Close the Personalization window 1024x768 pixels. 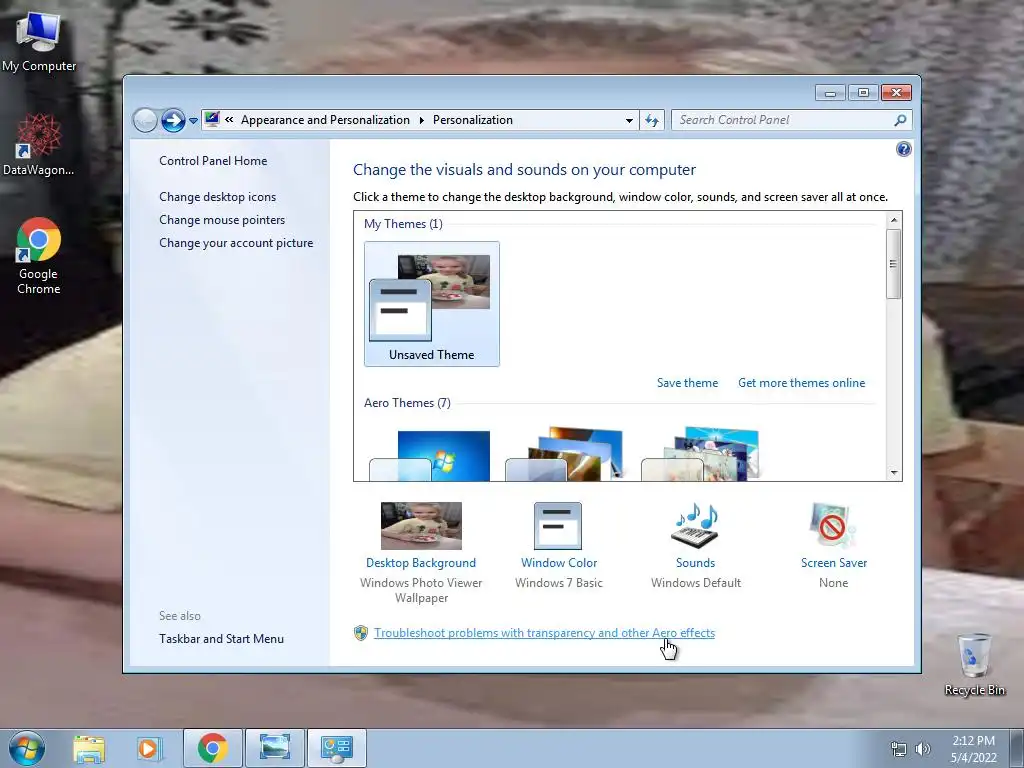897,93
